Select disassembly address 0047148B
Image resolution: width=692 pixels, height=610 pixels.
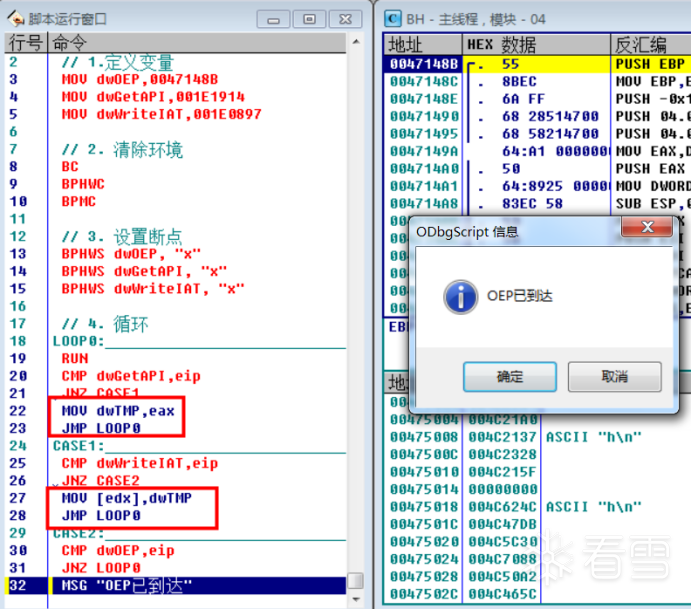point(424,64)
